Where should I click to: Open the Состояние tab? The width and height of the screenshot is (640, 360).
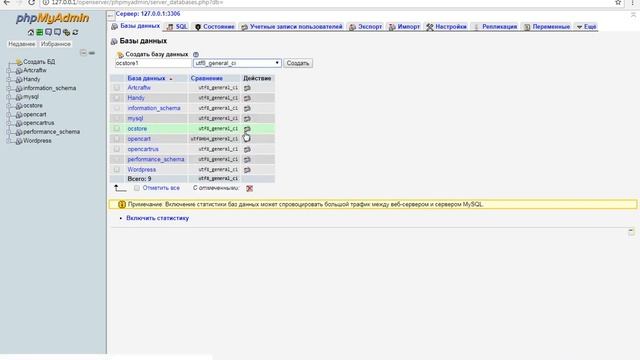214,27
